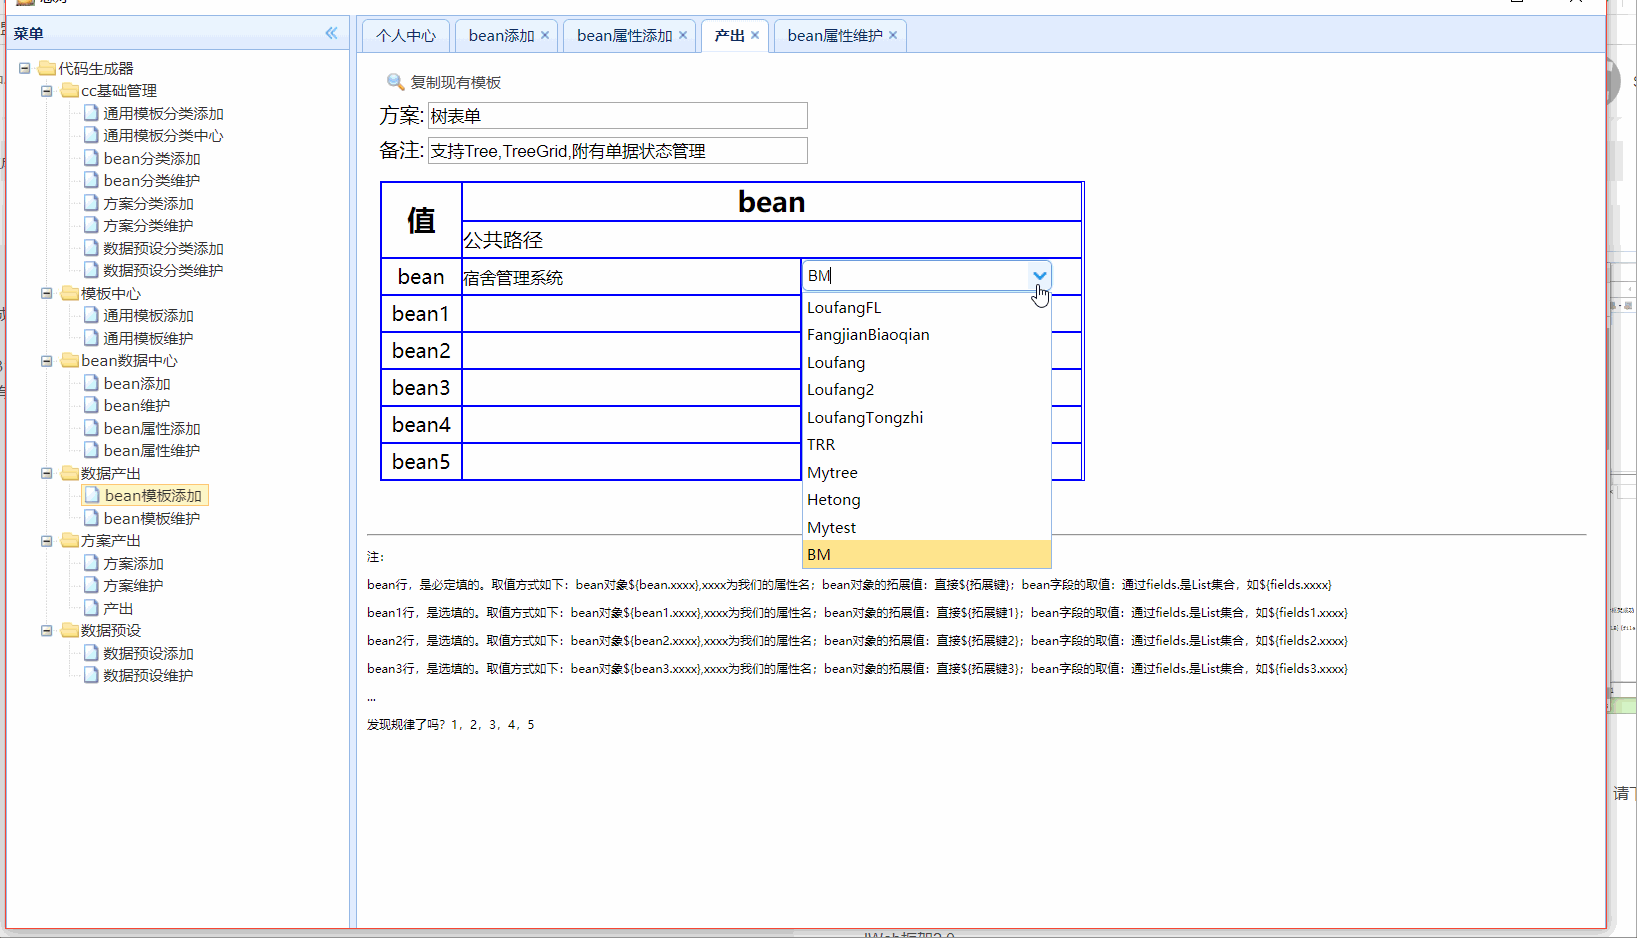1637x938 pixels.
Task: Collapse the 代码生成器 root node
Action: [x=25, y=68]
